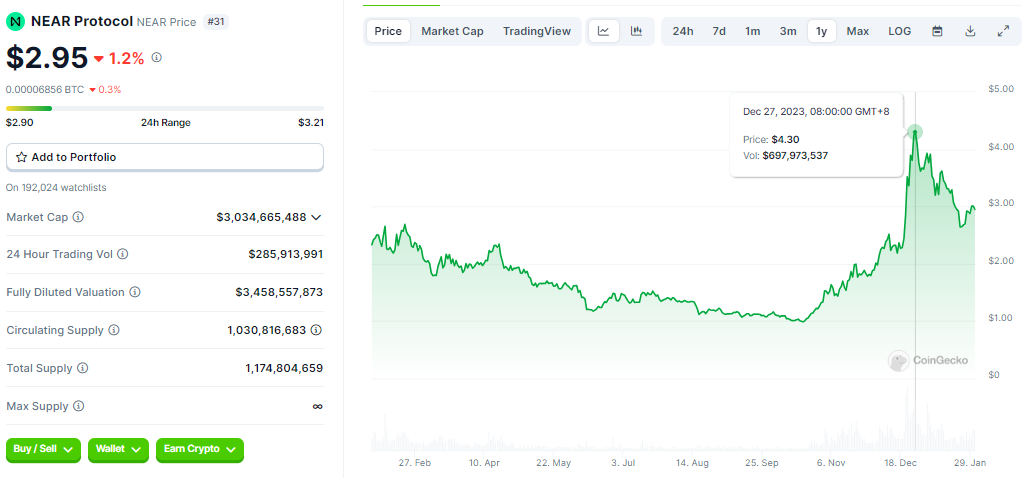Open price change info icon next to 1.2%

(x=156, y=58)
